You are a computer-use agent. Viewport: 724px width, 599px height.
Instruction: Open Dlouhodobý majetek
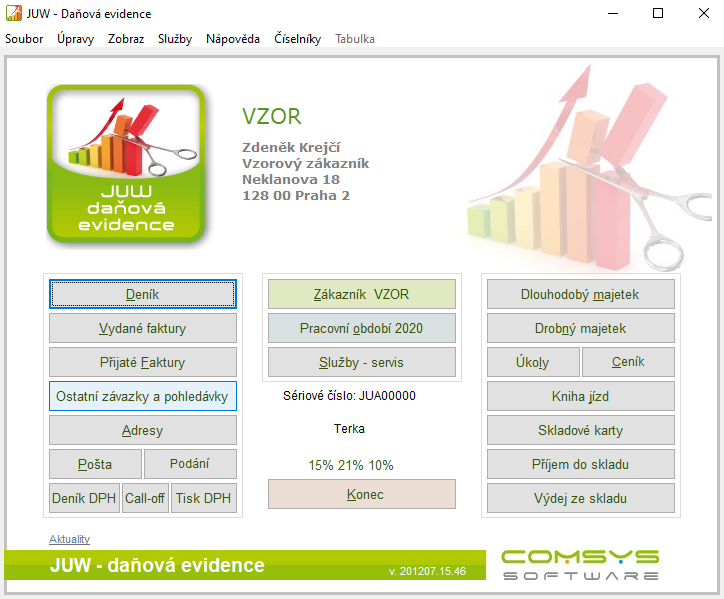click(580, 294)
